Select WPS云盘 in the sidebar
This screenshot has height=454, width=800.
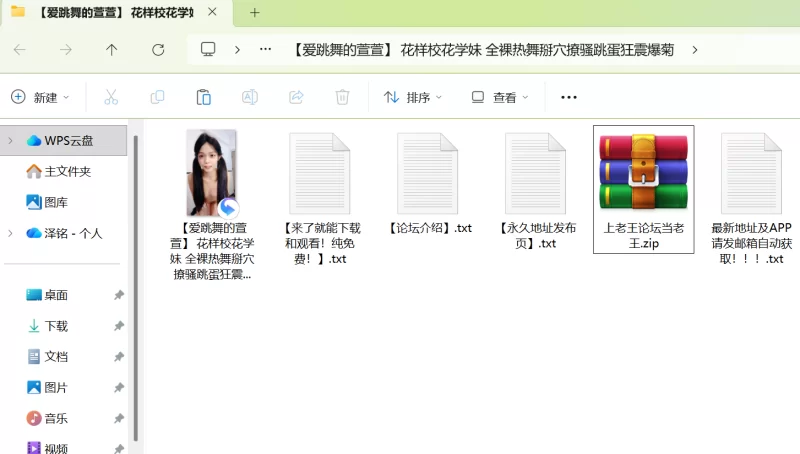click(x=64, y=140)
